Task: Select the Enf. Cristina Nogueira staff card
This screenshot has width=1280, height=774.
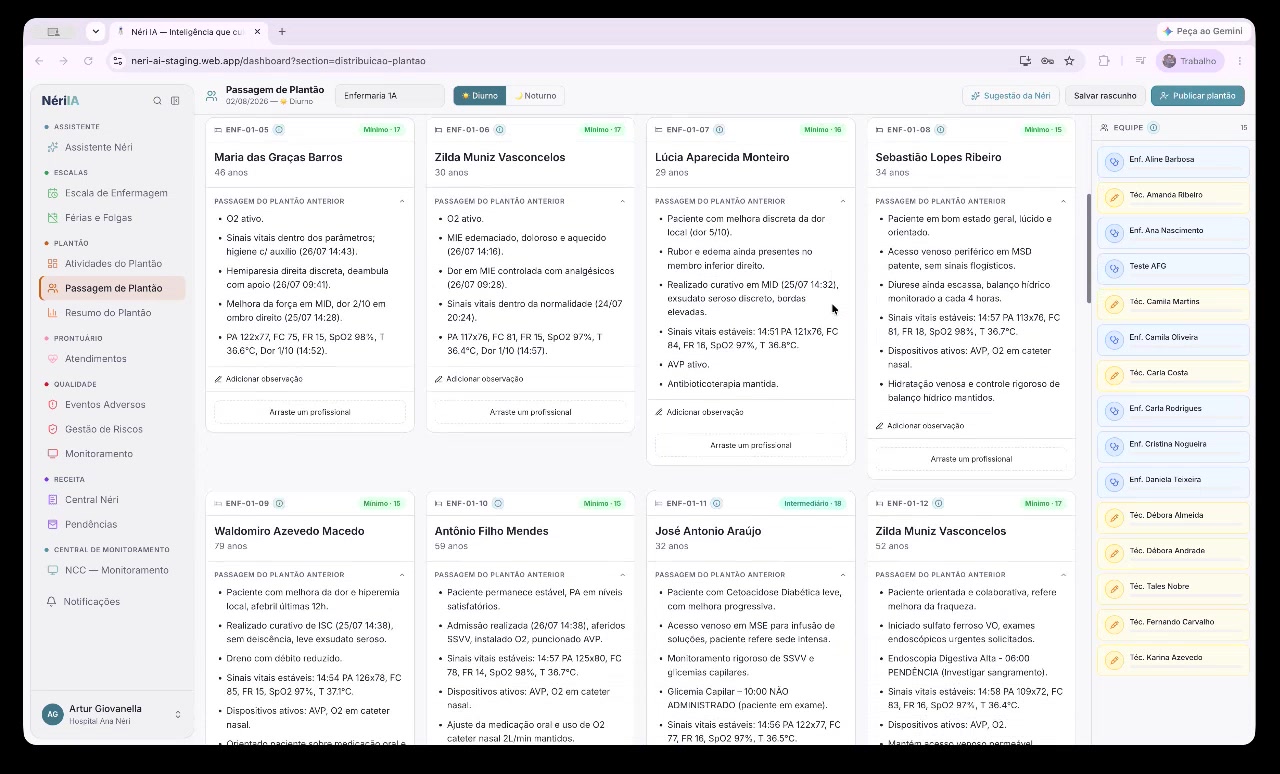Action: (x=1173, y=445)
